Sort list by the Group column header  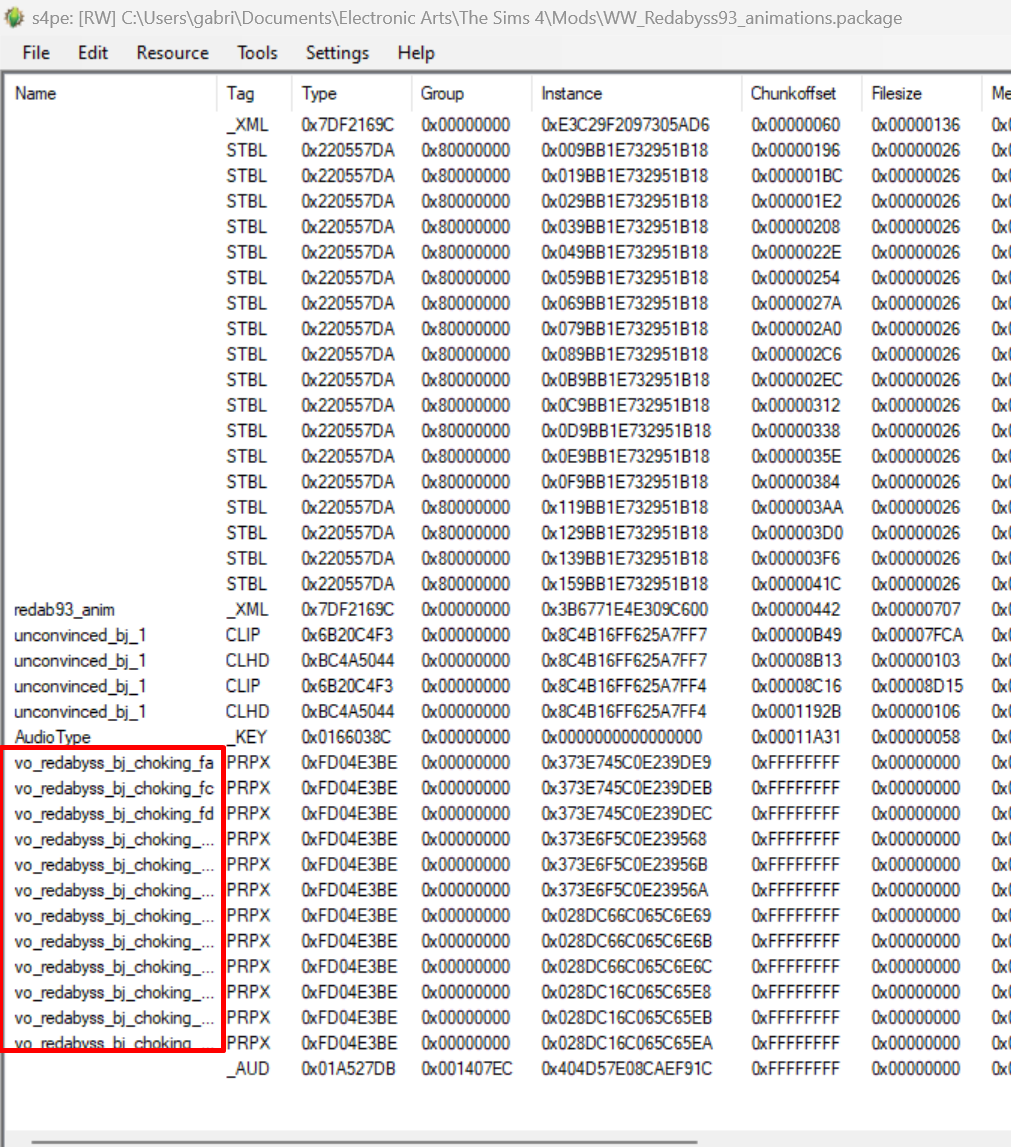pyautogui.click(x=442, y=94)
